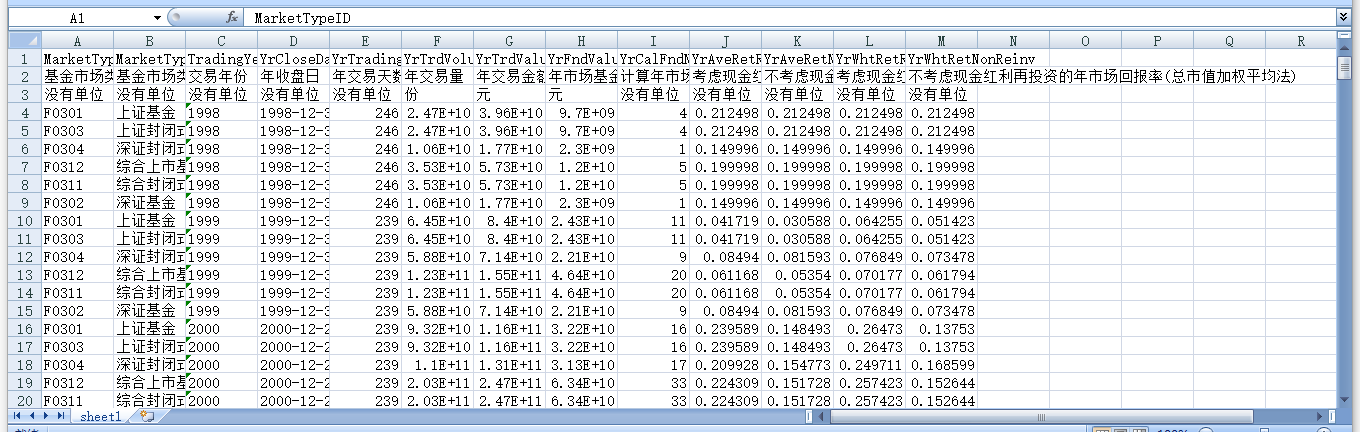Click the last-sheet navigation arrow
This screenshot has width=1360, height=432.
[x=62, y=416]
